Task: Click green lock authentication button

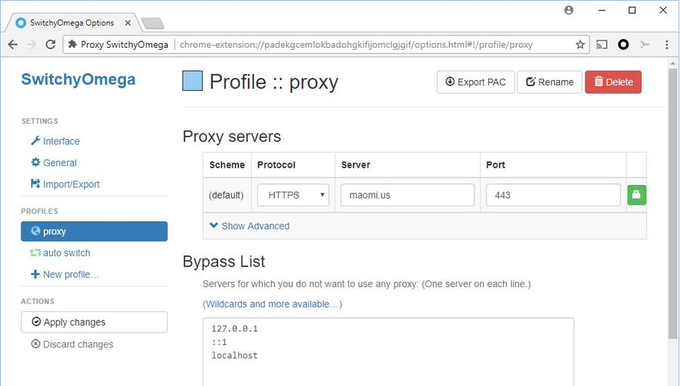Action: (x=637, y=195)
